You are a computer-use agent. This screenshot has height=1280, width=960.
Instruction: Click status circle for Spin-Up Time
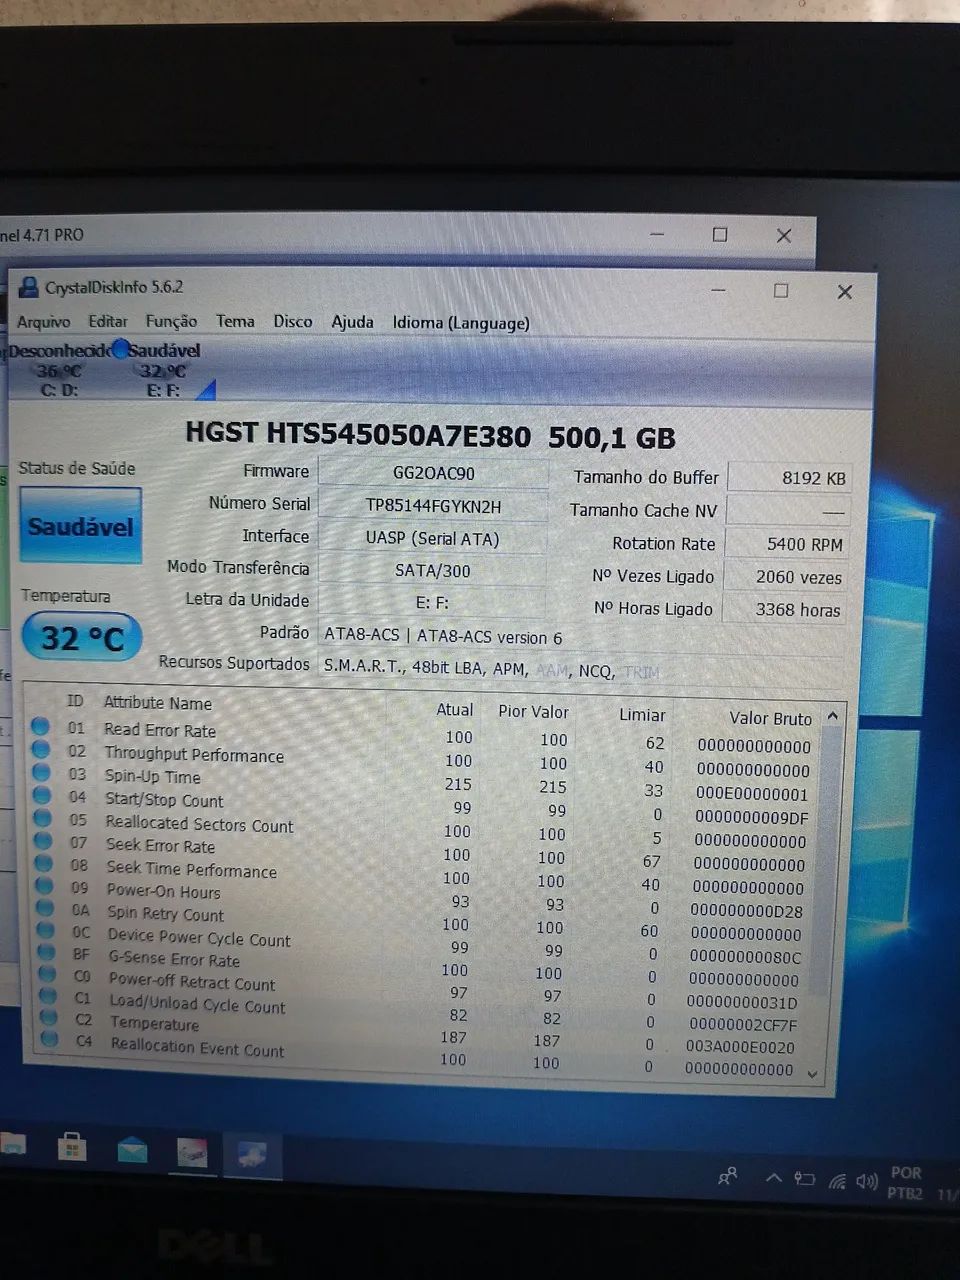pos(41,771)
